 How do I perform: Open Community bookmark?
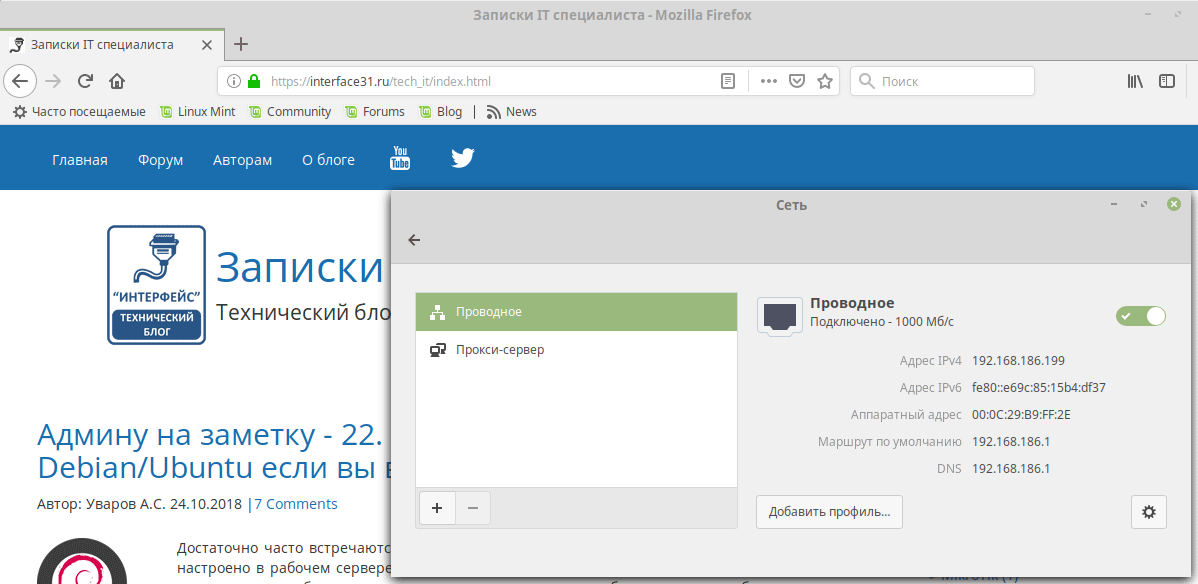pyautogui.click(x=290, y=112)
